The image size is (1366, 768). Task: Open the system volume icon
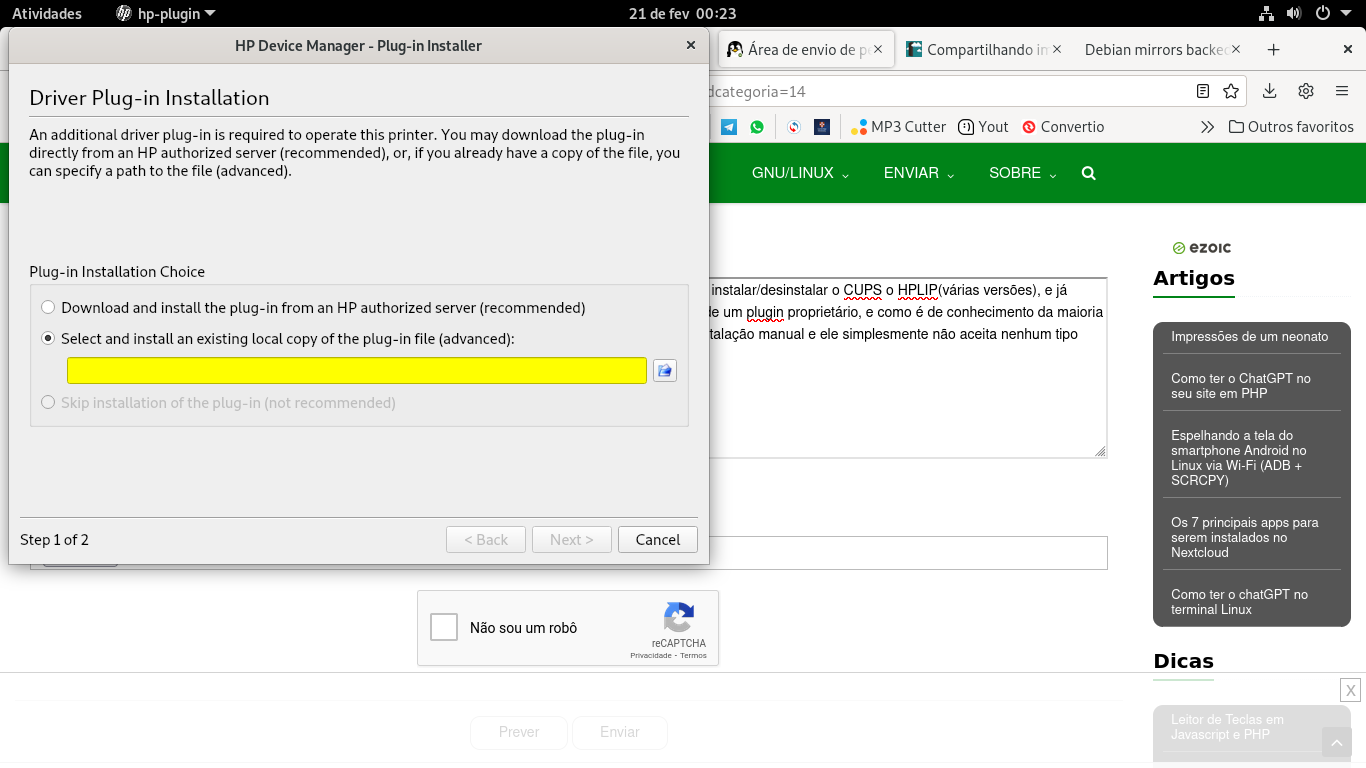tap(1294, 14)
